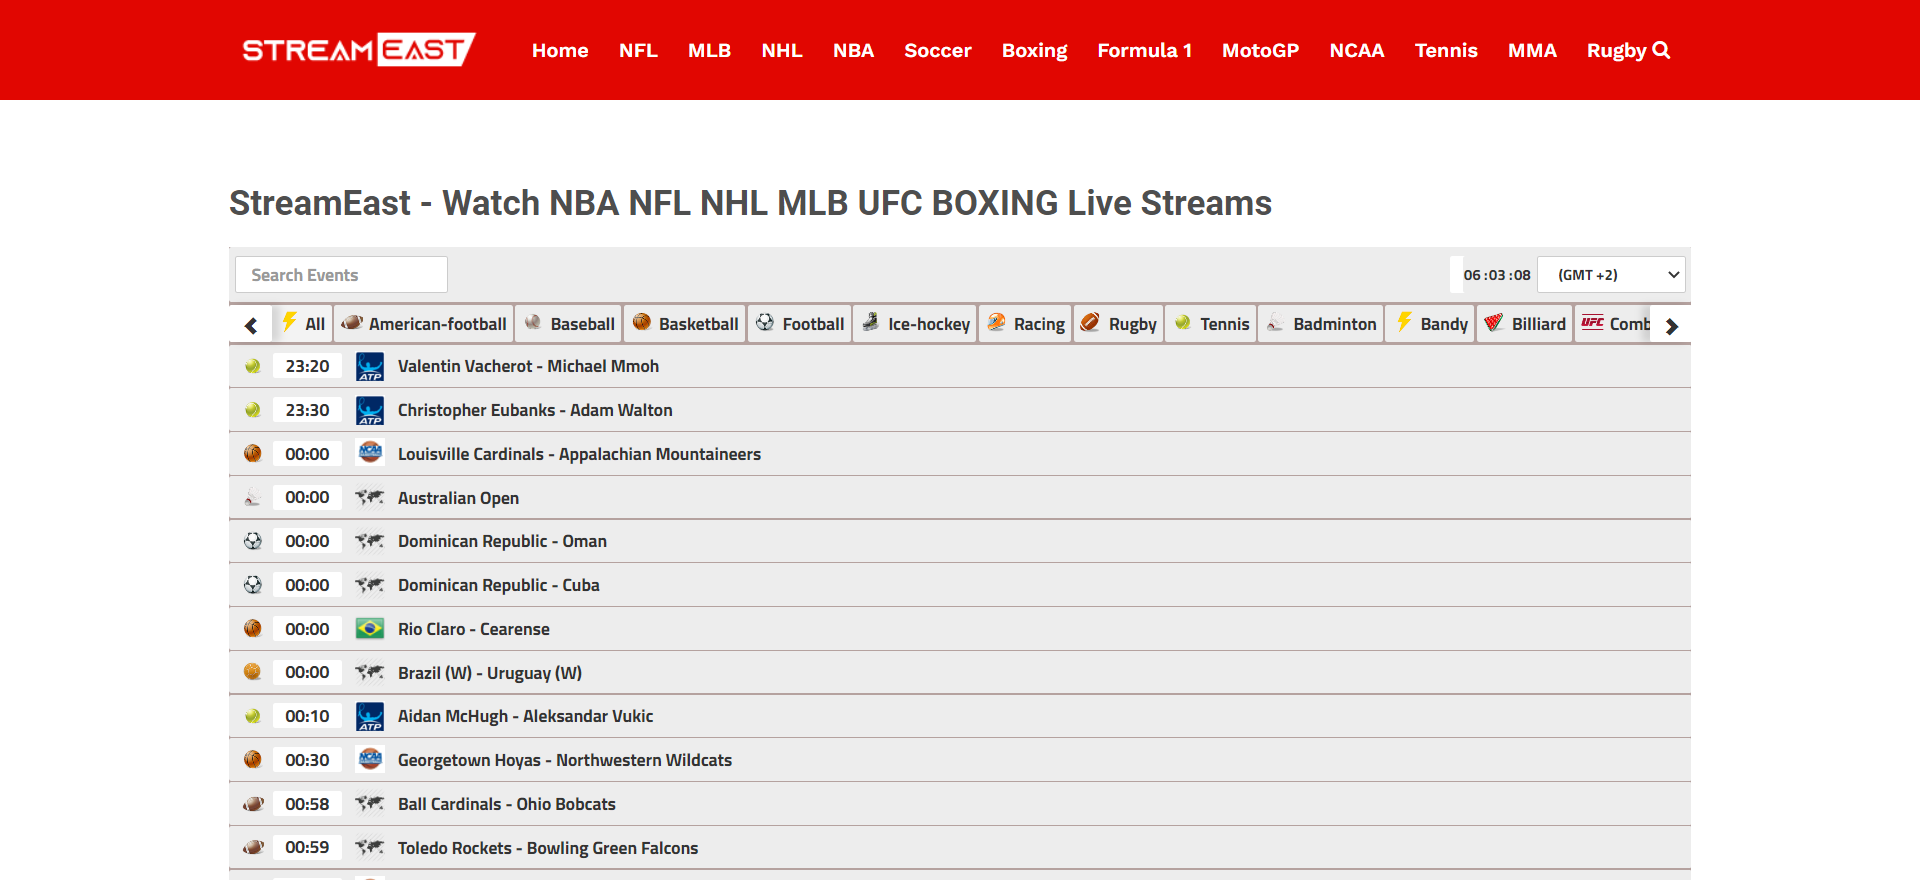Select the Racing filter tab
The height and width of the screenshot is (880, 1920).
coord(1025,324)
